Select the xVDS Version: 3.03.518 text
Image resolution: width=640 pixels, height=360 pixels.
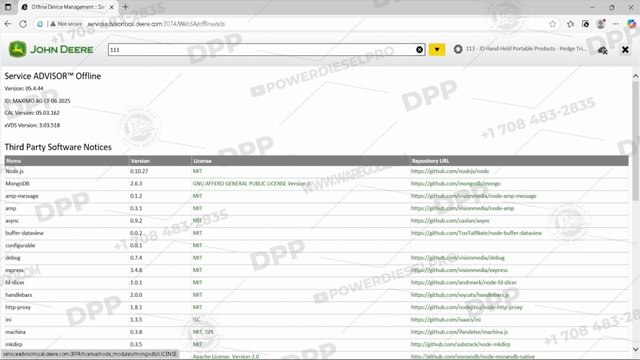[x=32, y=125]
